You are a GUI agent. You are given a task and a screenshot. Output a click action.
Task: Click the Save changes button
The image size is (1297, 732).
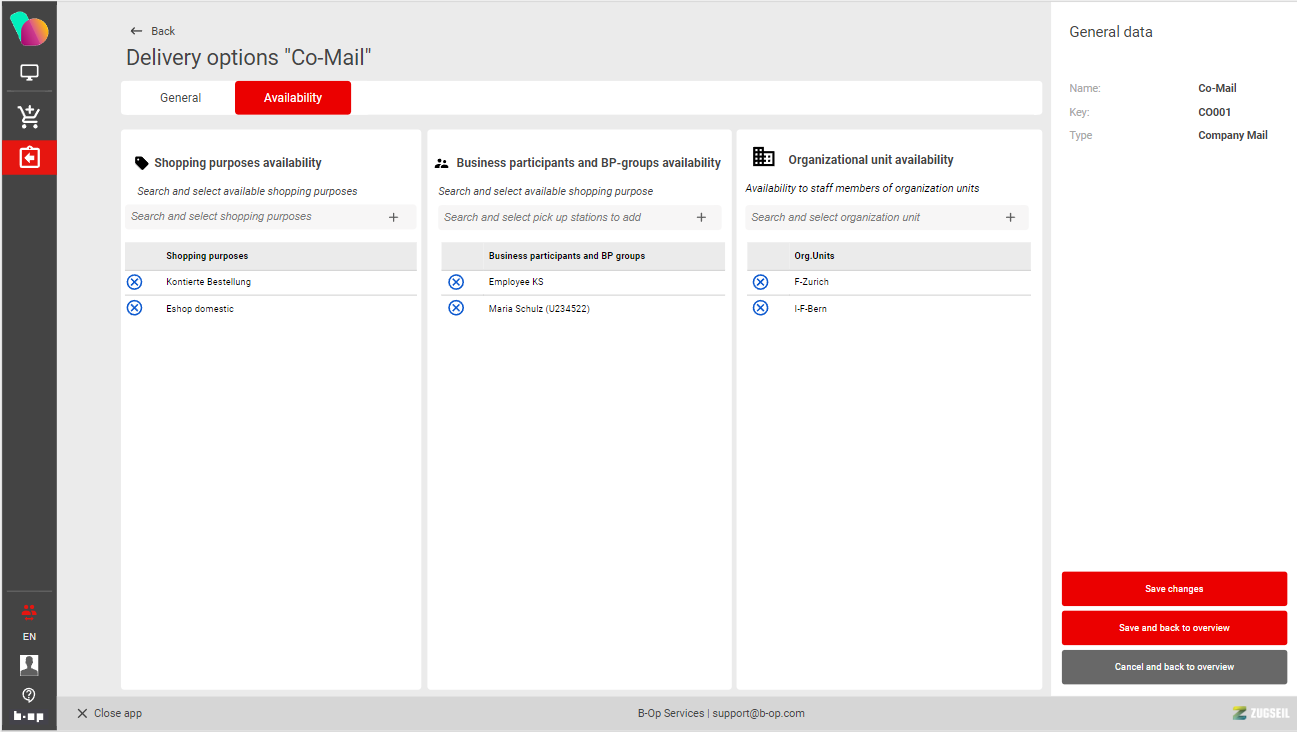pyautogui.click(x=1174, y=589)
